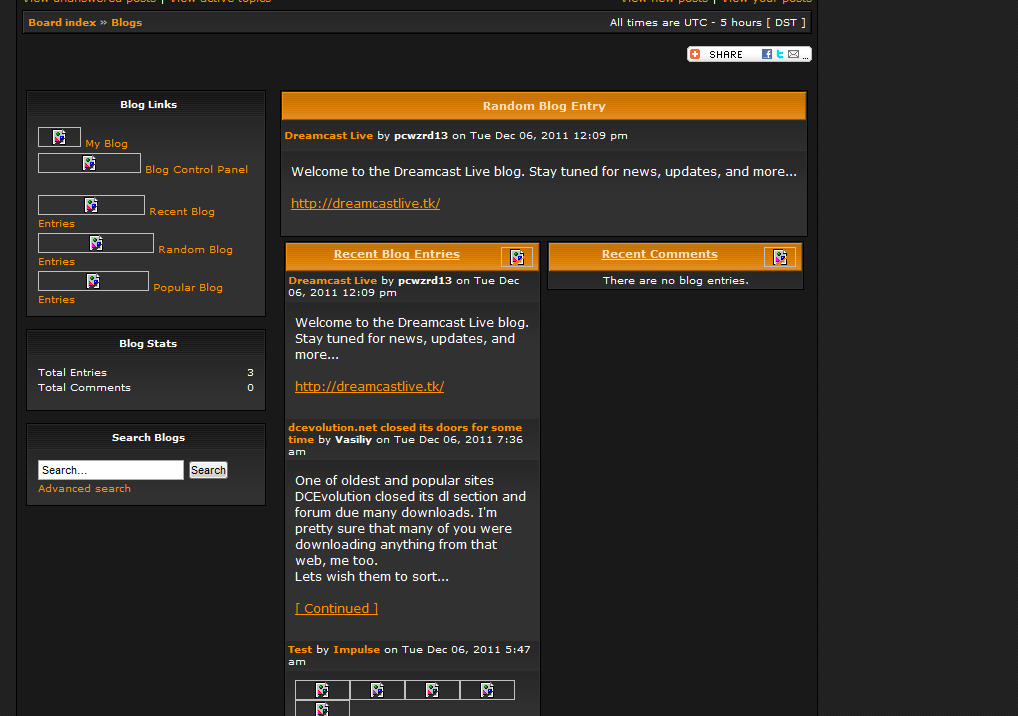
Task: Click the Search Blogs panel heading
Action: click(149, 438)
